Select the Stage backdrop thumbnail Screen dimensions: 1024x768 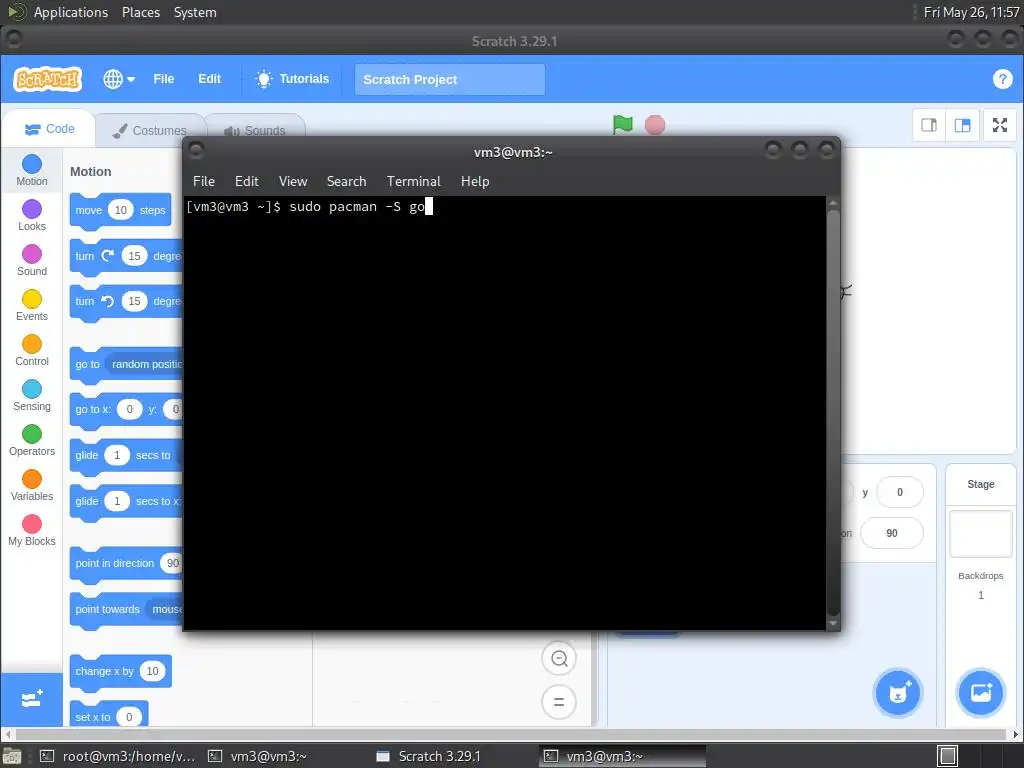point(980,534)
